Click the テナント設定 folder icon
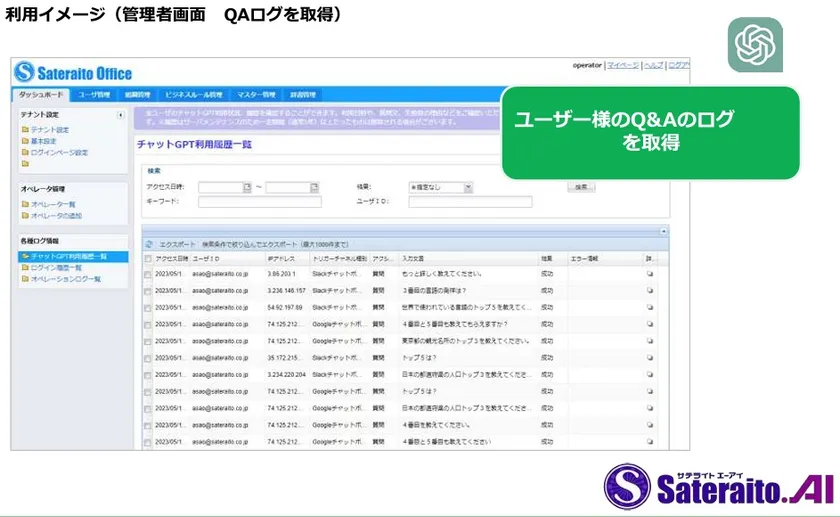 (24, 130)
